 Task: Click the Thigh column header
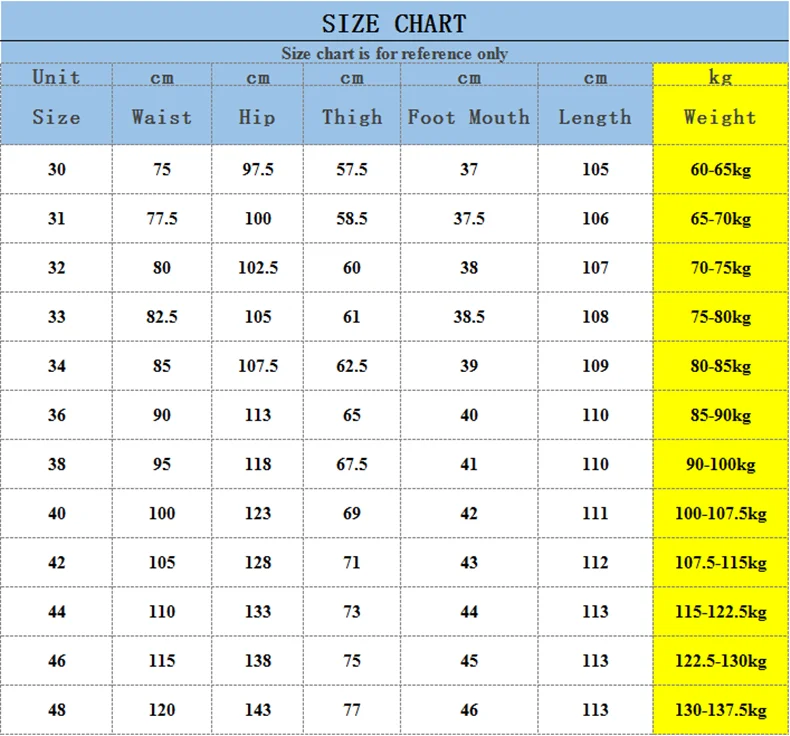352,117
